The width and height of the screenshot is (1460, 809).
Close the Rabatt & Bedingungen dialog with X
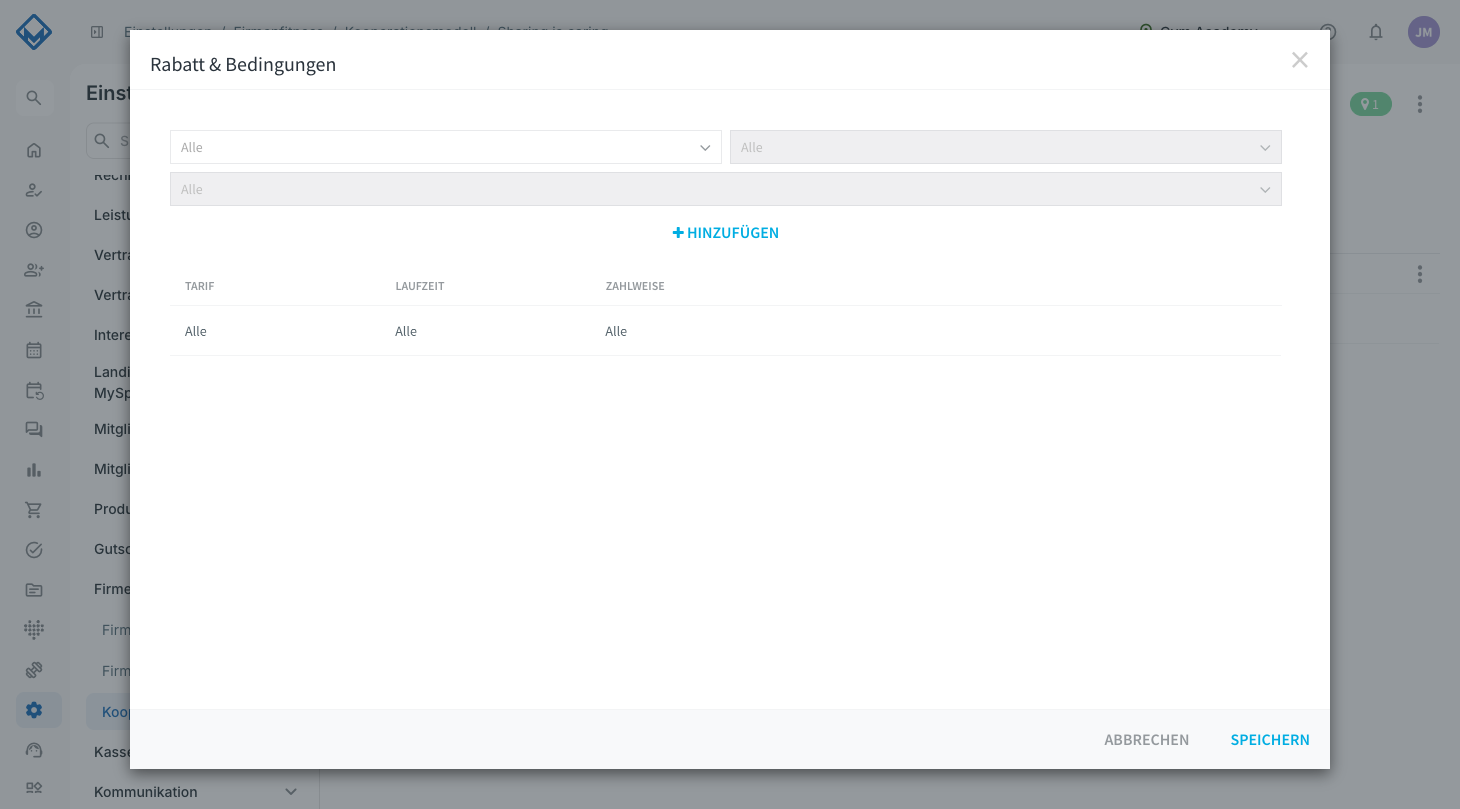coord(1300,60)
